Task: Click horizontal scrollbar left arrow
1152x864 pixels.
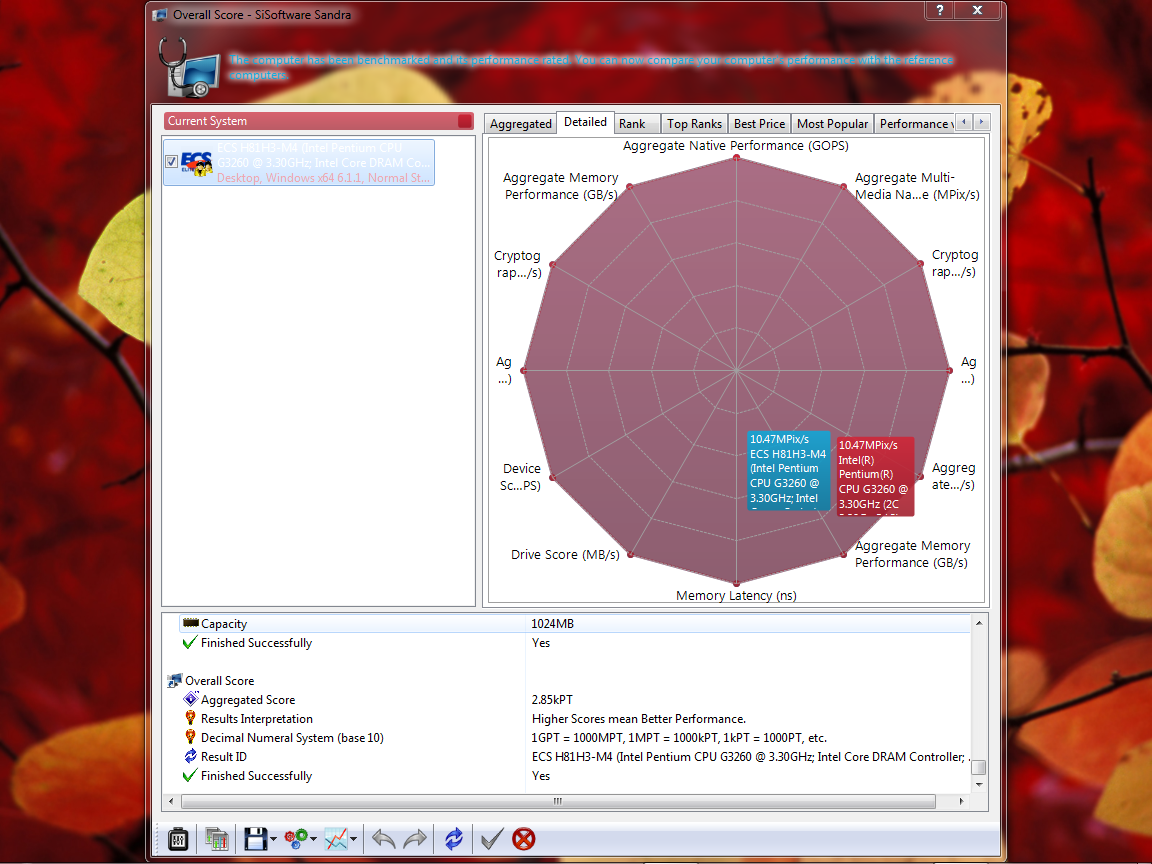Action: pyautogui.click(x=171, y=801)
